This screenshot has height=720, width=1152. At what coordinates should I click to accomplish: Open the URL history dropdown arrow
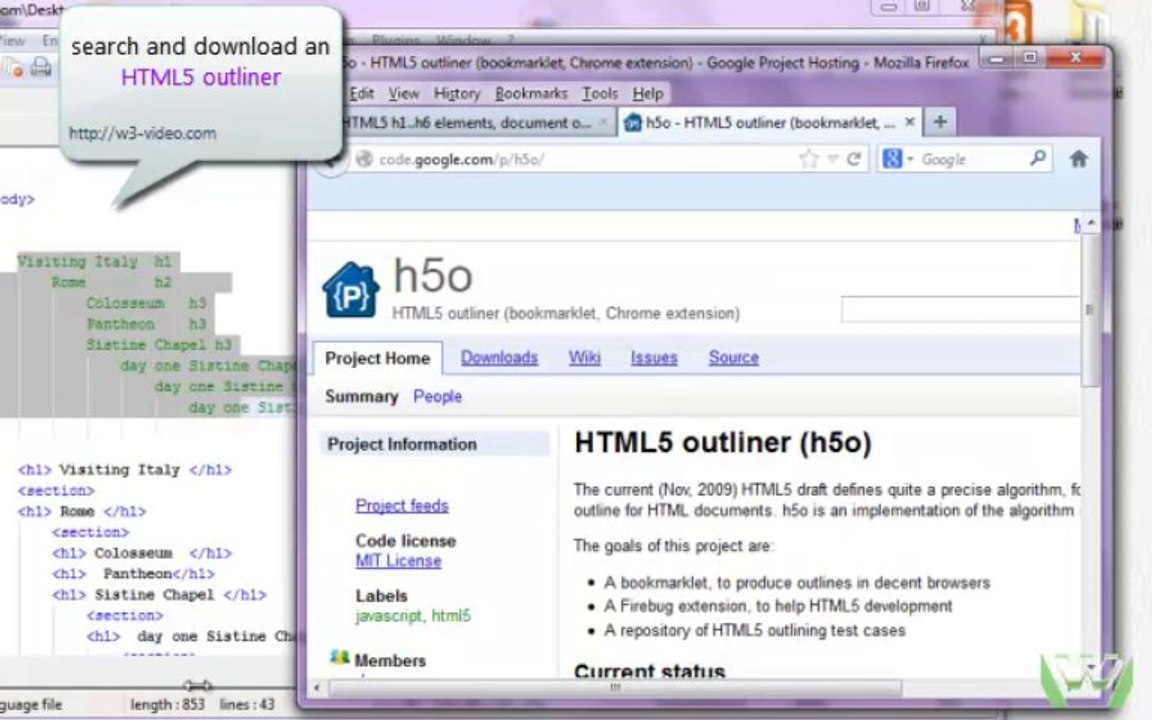tap(832, 159)
